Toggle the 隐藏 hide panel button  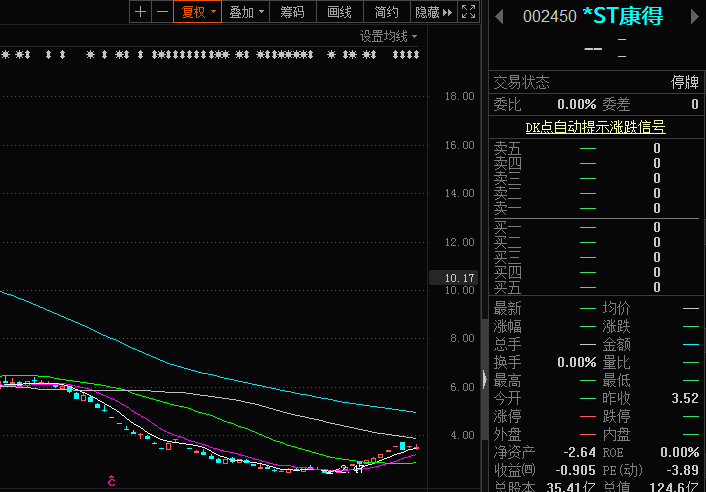point(426,12)
